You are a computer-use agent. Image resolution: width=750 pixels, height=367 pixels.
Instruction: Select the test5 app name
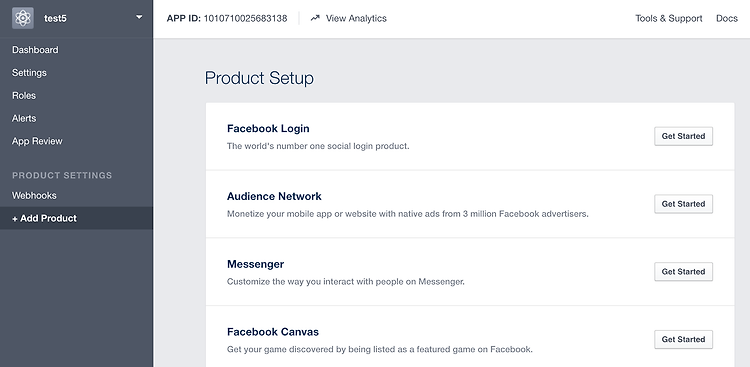click(55, 19)
